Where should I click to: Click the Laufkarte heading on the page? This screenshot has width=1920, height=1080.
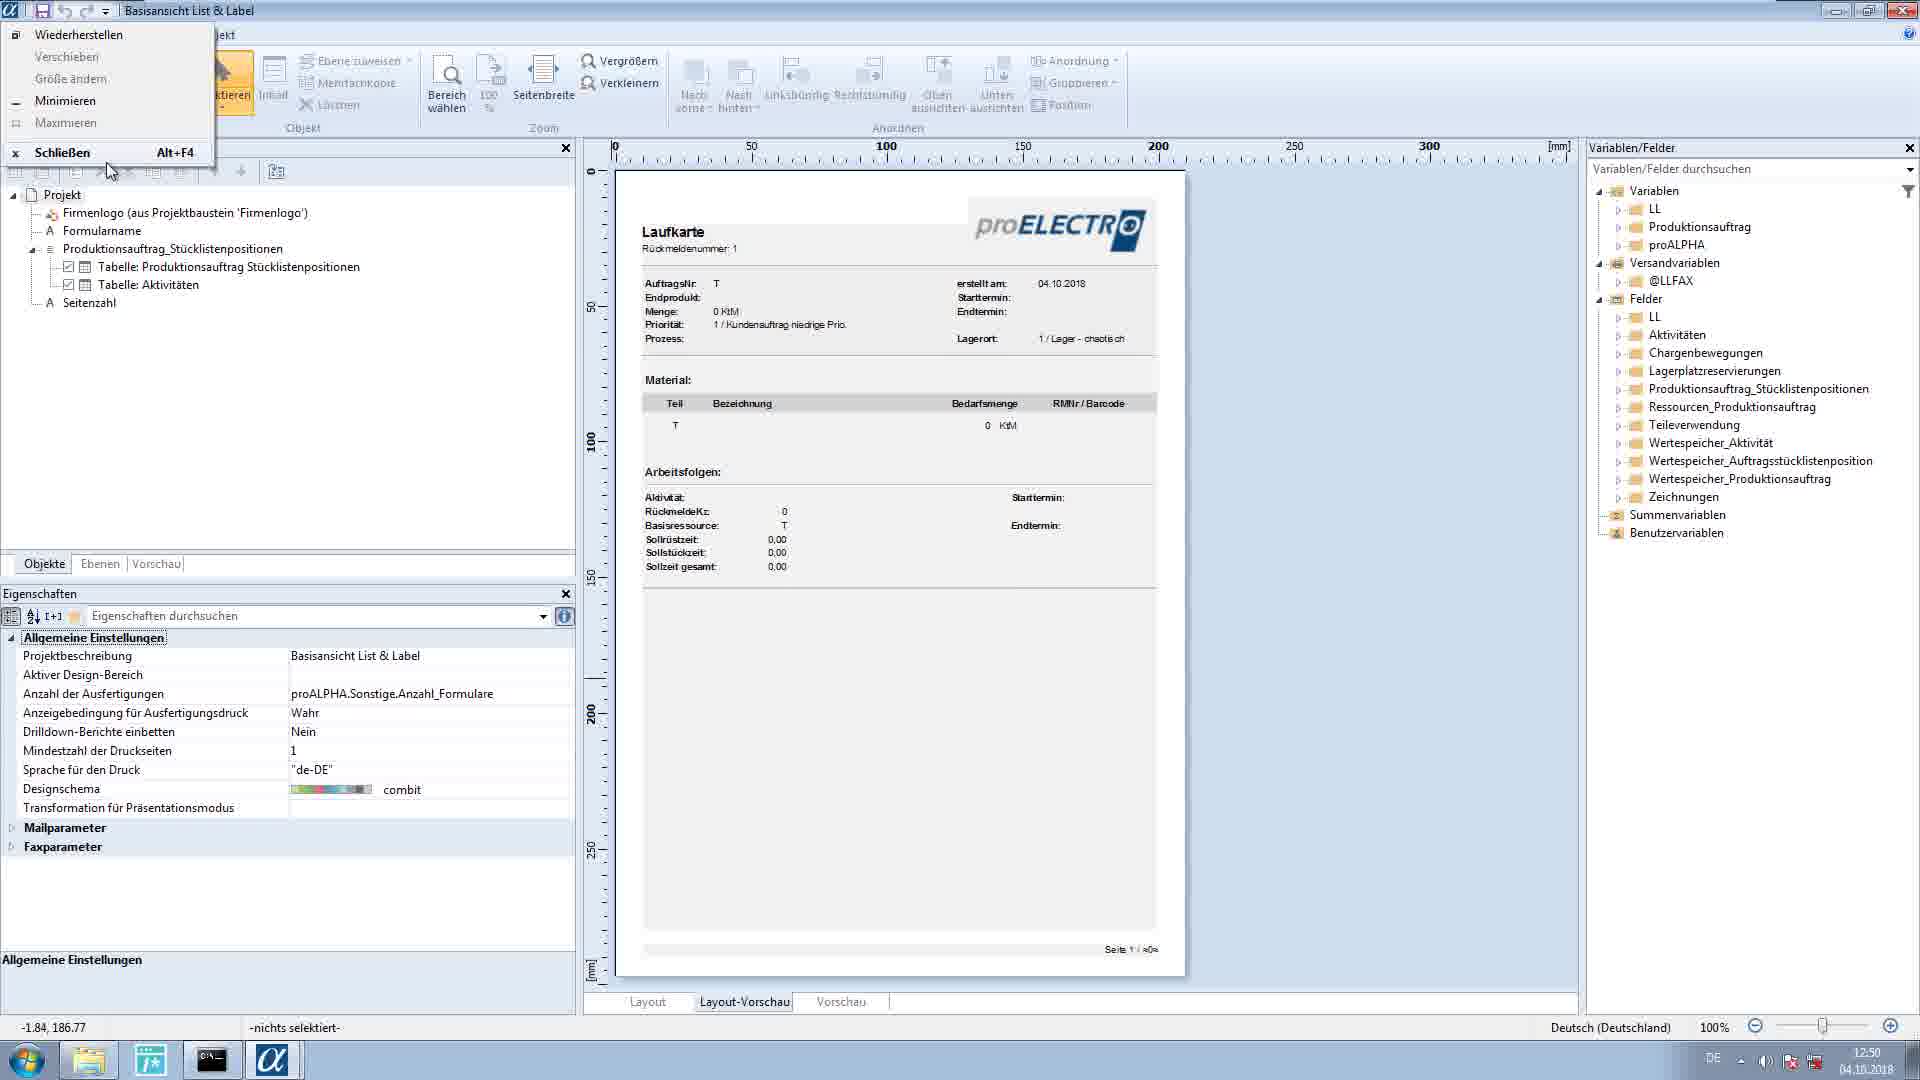coord(673,233)
